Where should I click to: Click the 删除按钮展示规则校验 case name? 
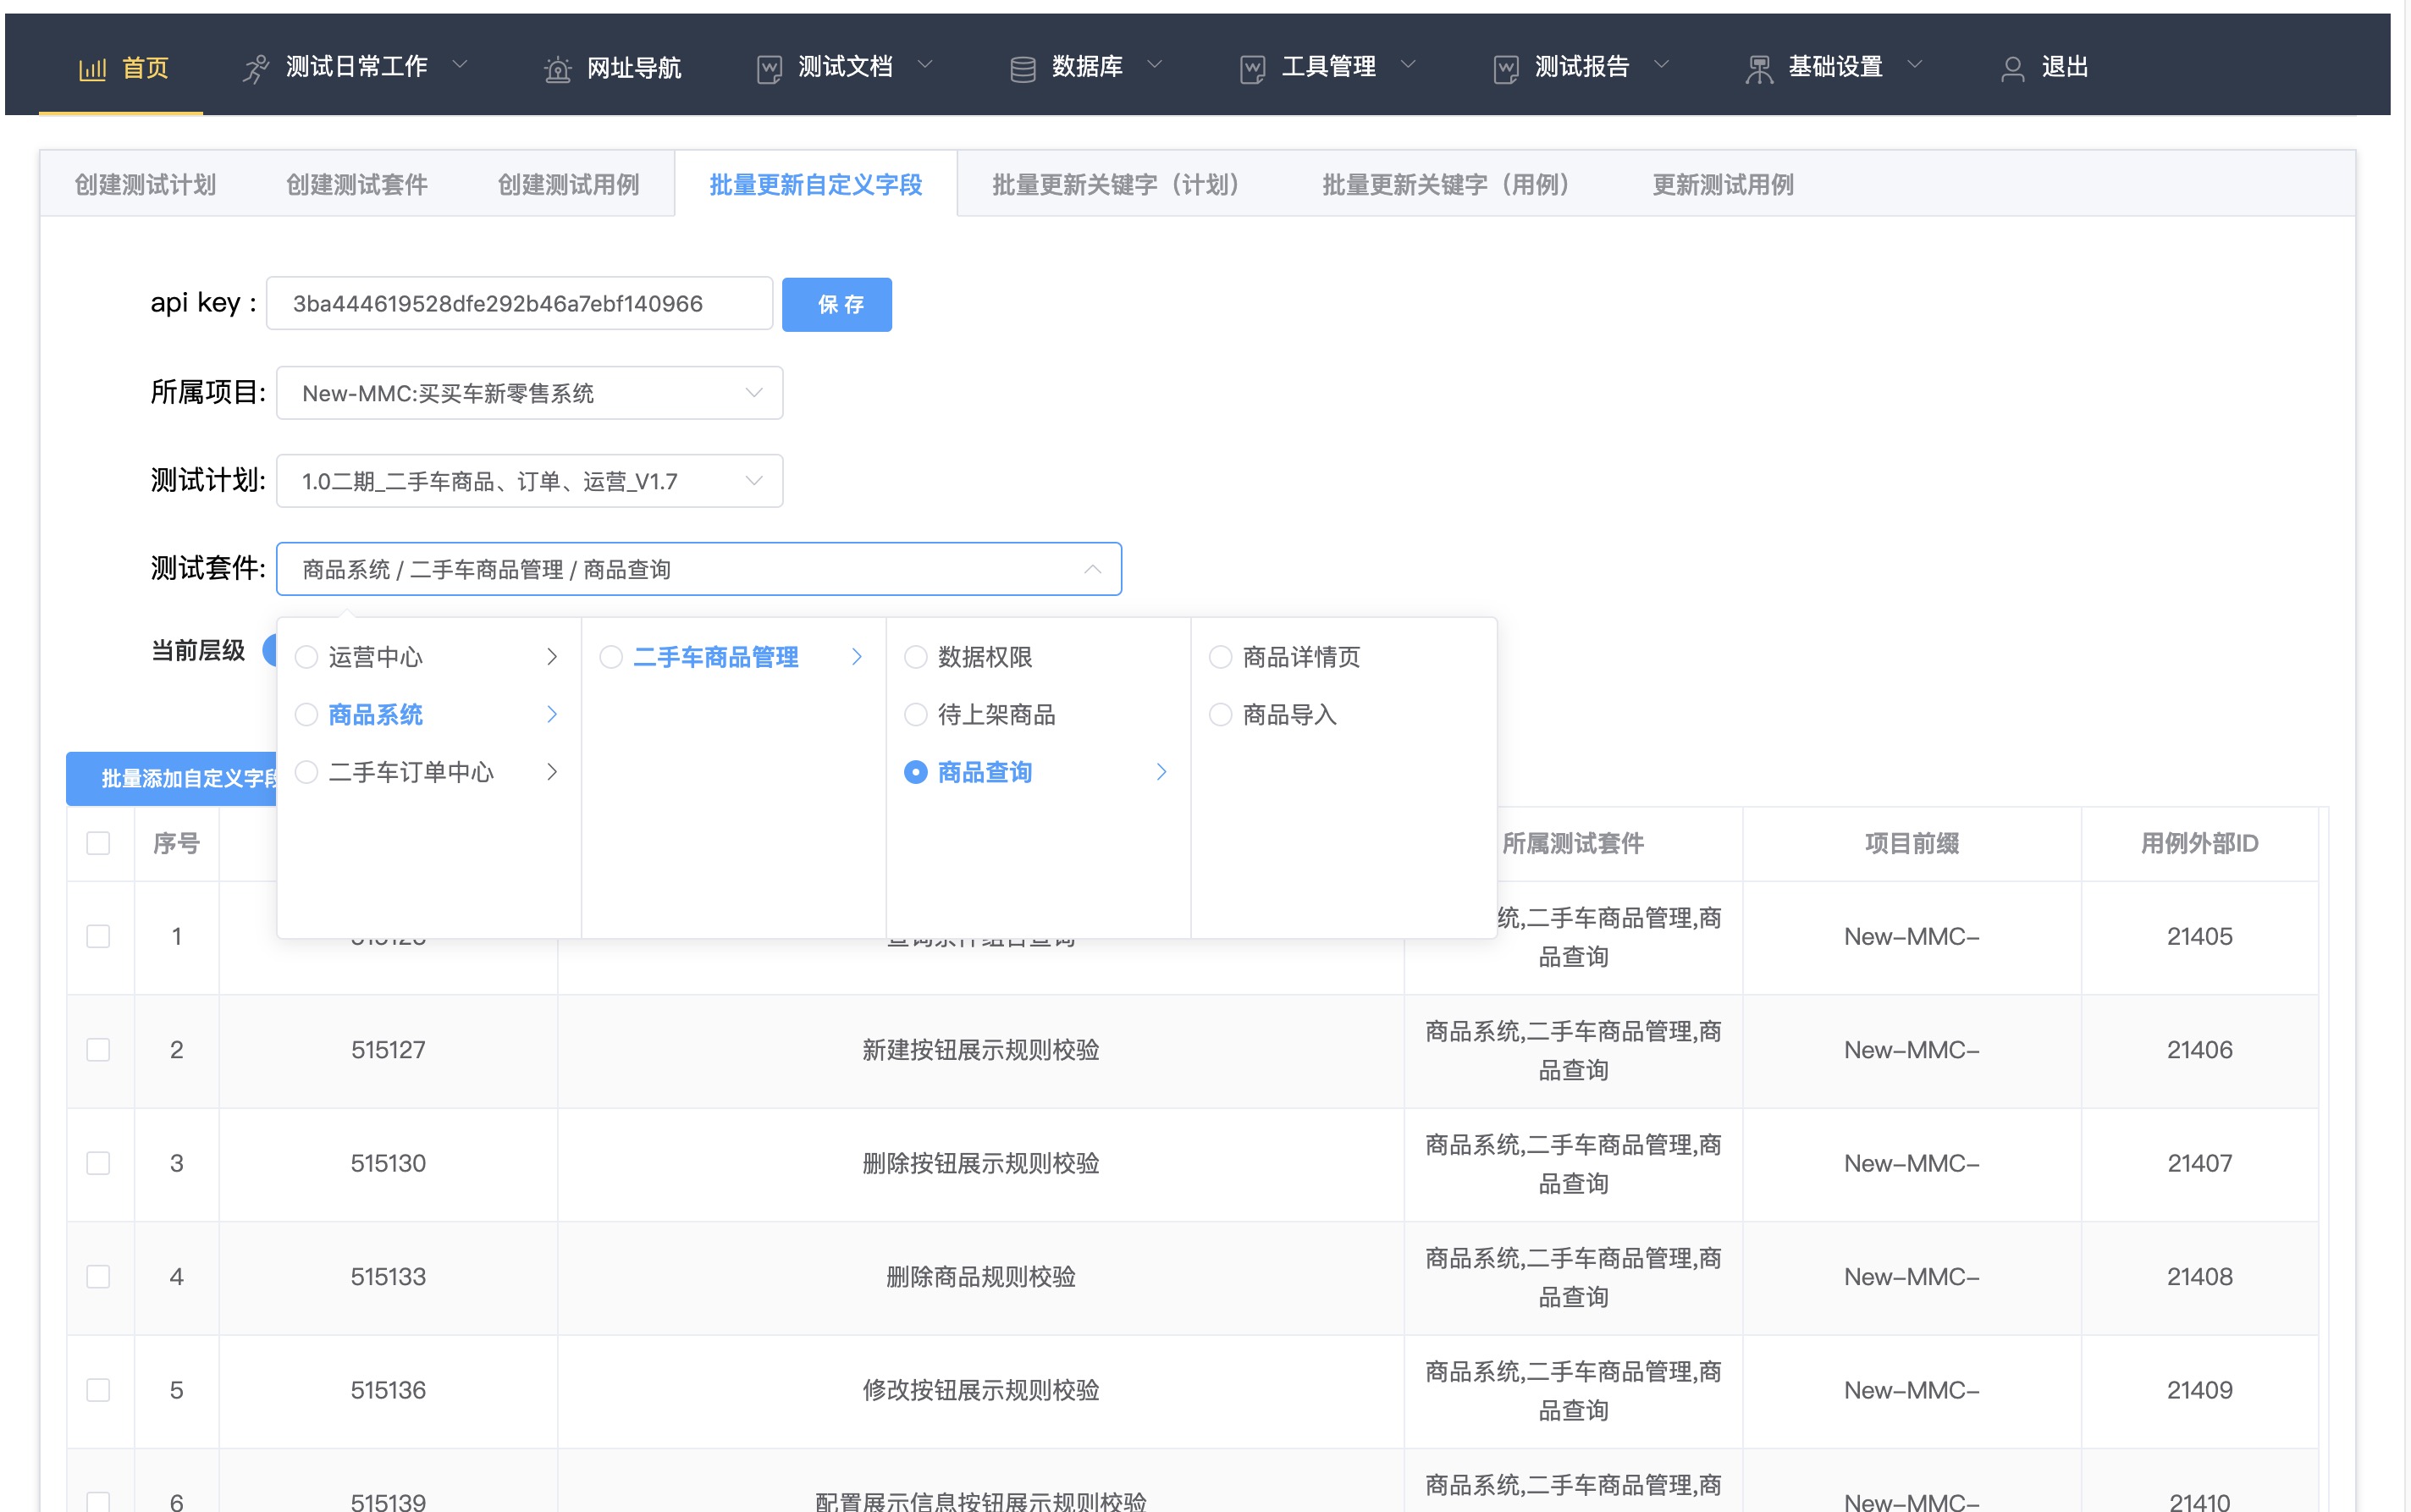pos(981,1163)
